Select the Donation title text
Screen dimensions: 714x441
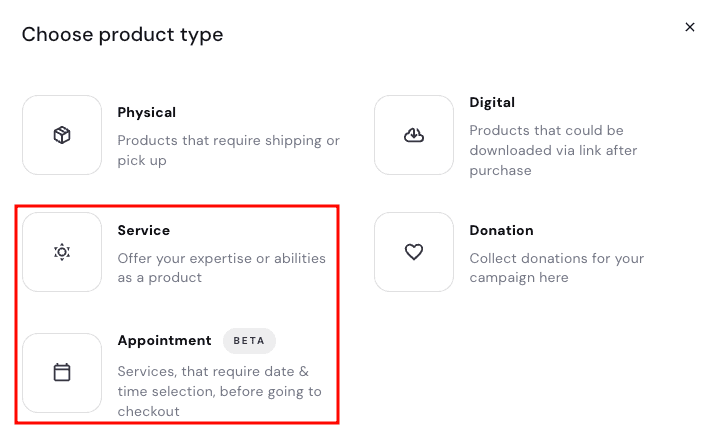coord(501,230)
